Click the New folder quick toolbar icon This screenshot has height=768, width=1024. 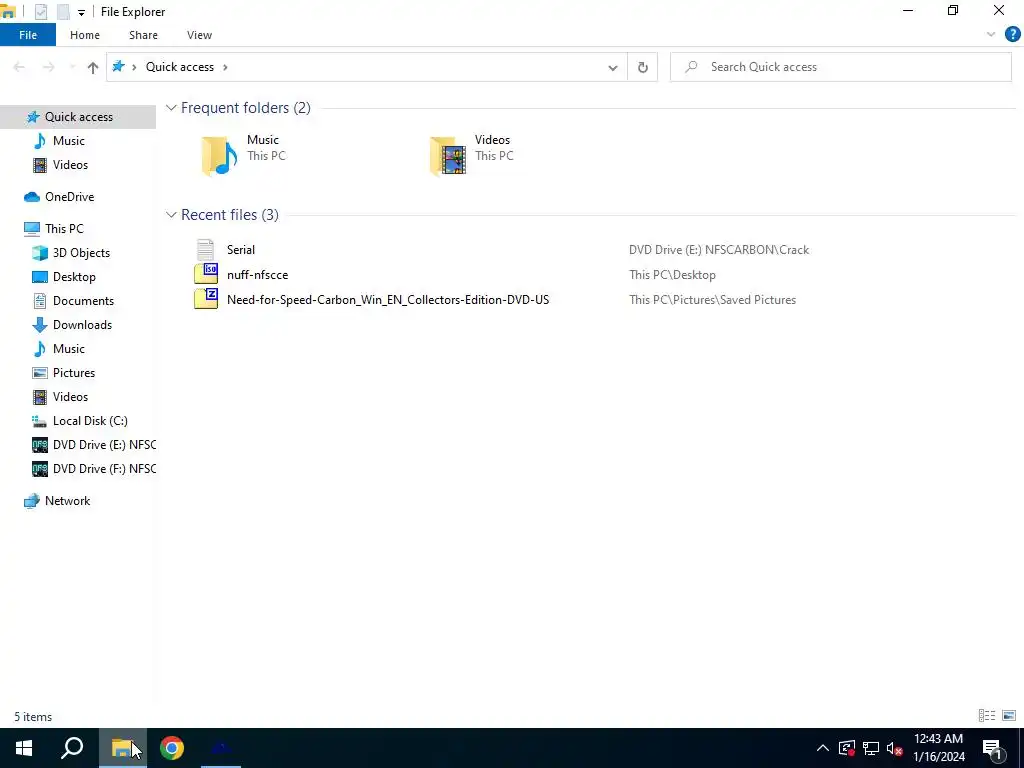(63, 12)
